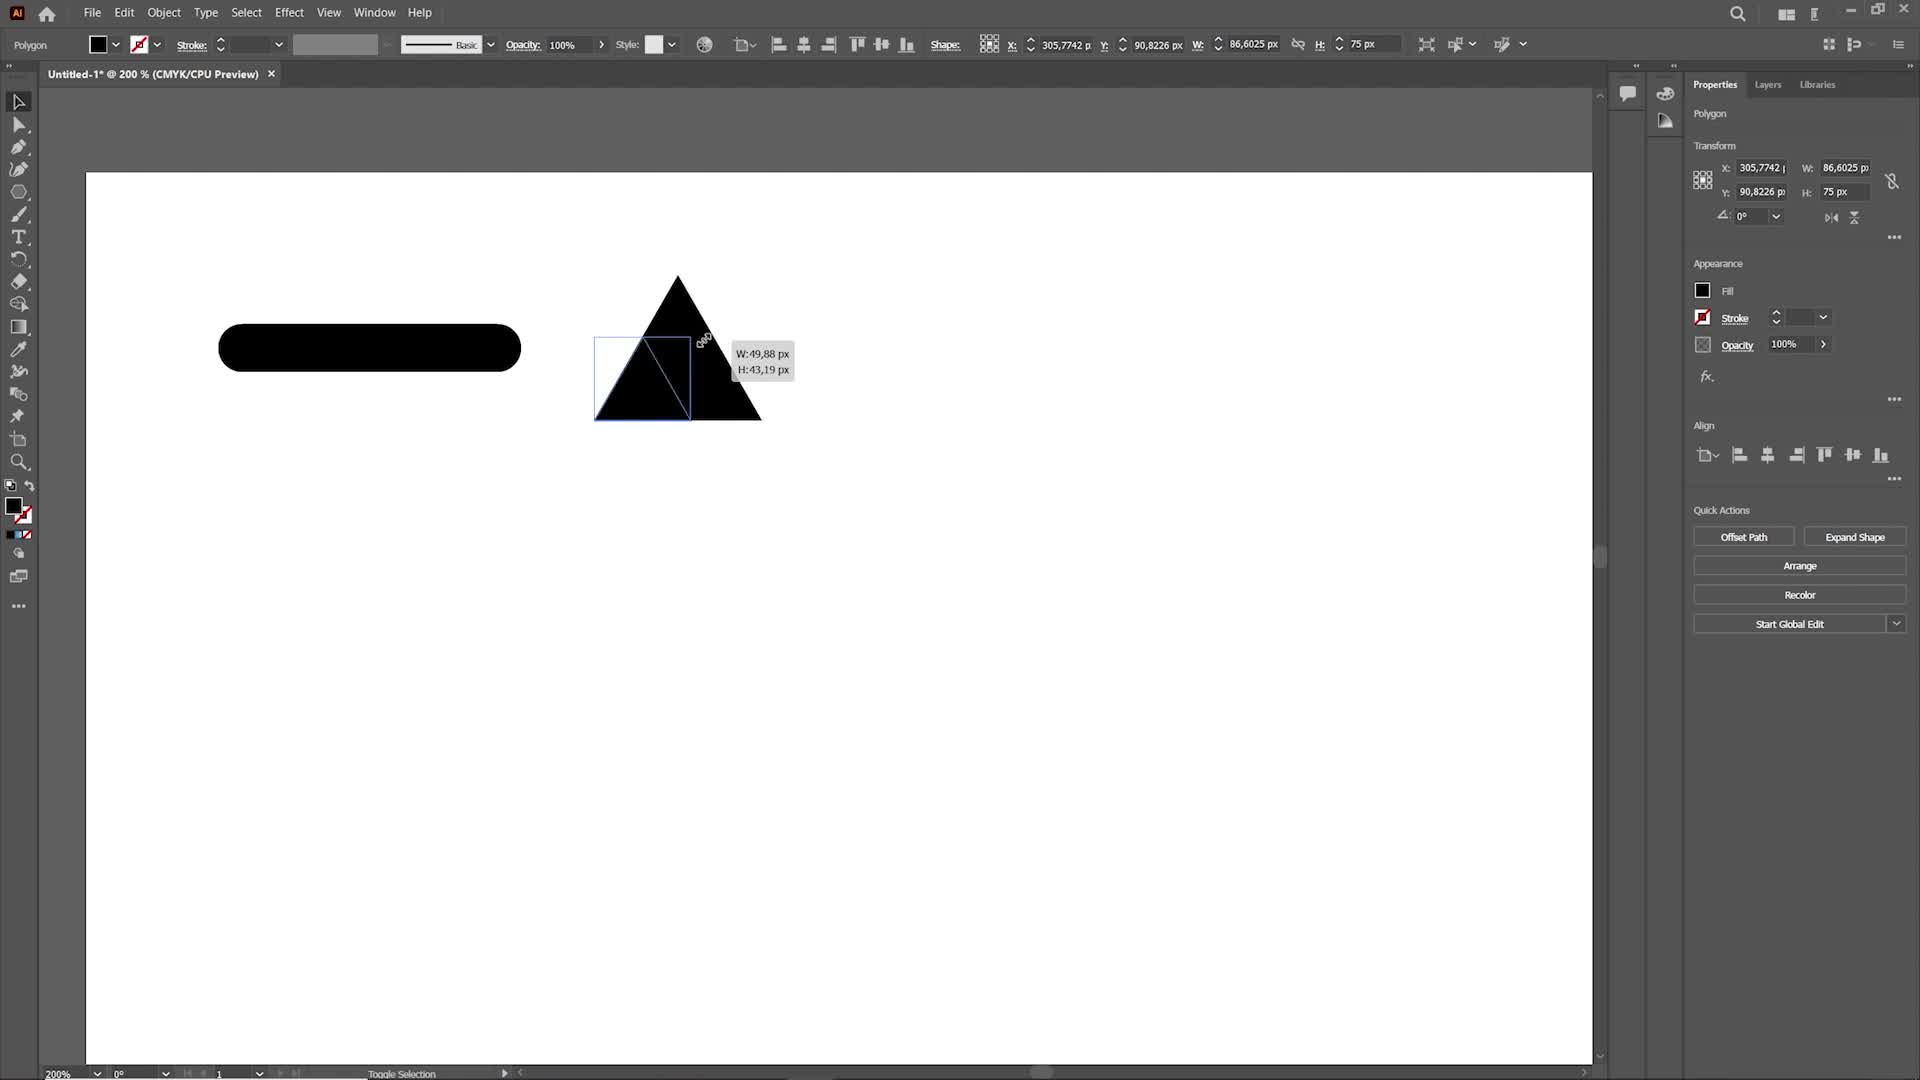Toggle constrain width and height proportions in Properties

(x=1891, y=181)
